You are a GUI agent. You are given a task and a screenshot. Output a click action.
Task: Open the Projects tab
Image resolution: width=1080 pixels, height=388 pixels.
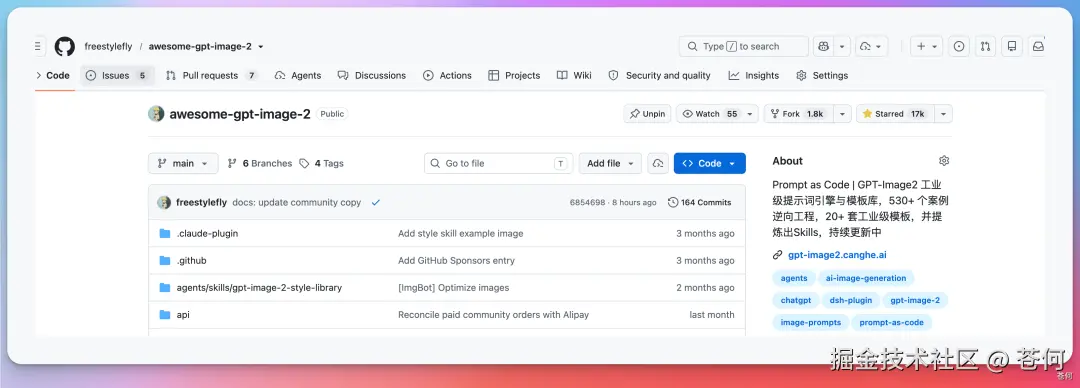pos(514,76)
